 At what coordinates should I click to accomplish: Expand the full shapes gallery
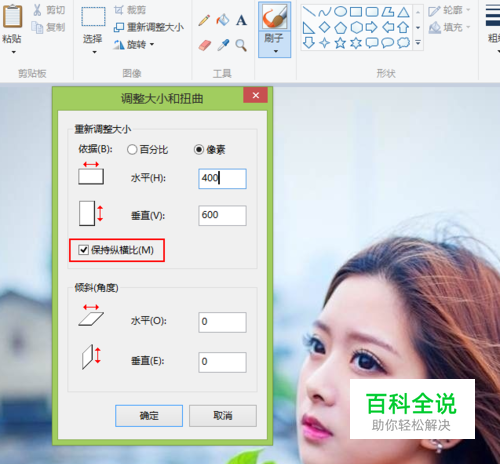point(418,43)
